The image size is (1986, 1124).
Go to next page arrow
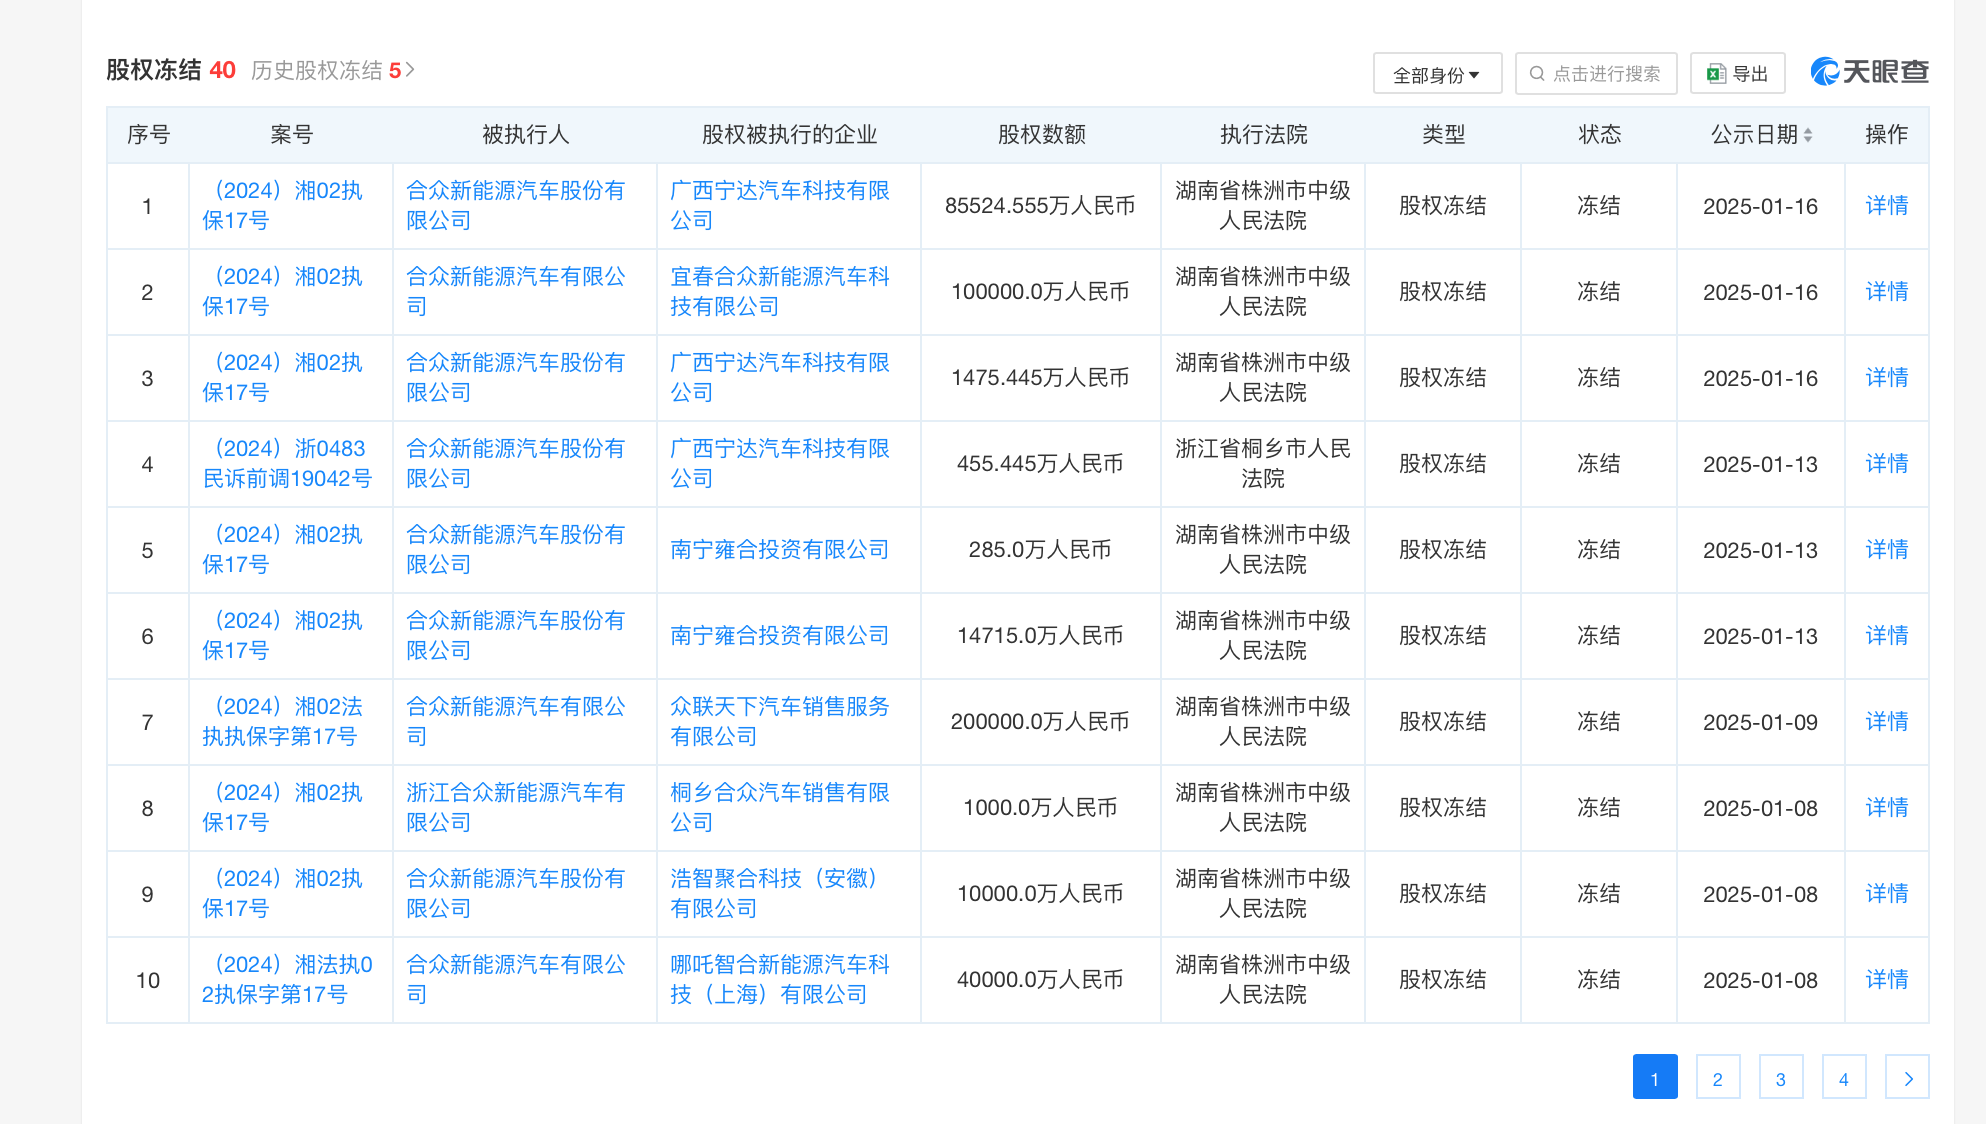(x=1907, y=1078)
